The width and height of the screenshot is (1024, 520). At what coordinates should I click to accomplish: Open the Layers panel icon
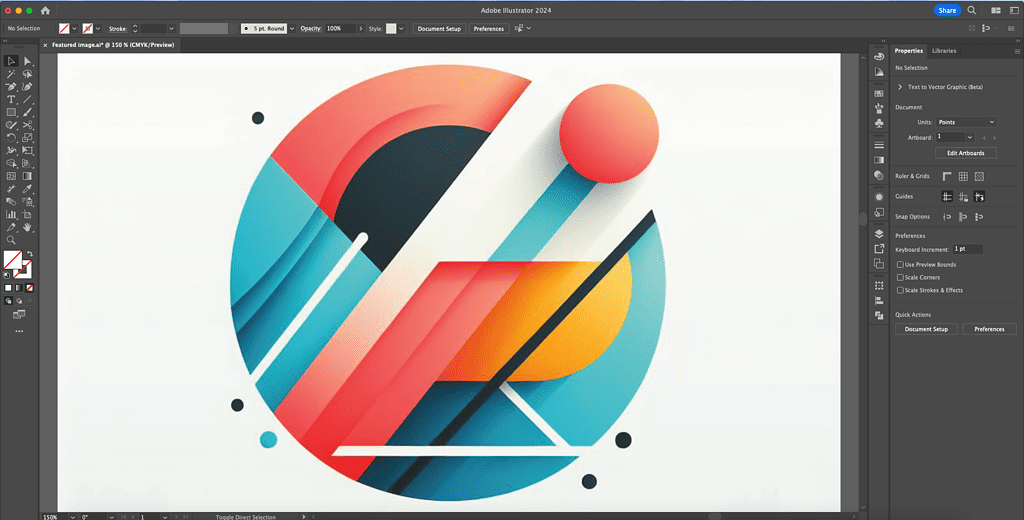point(878,233)
